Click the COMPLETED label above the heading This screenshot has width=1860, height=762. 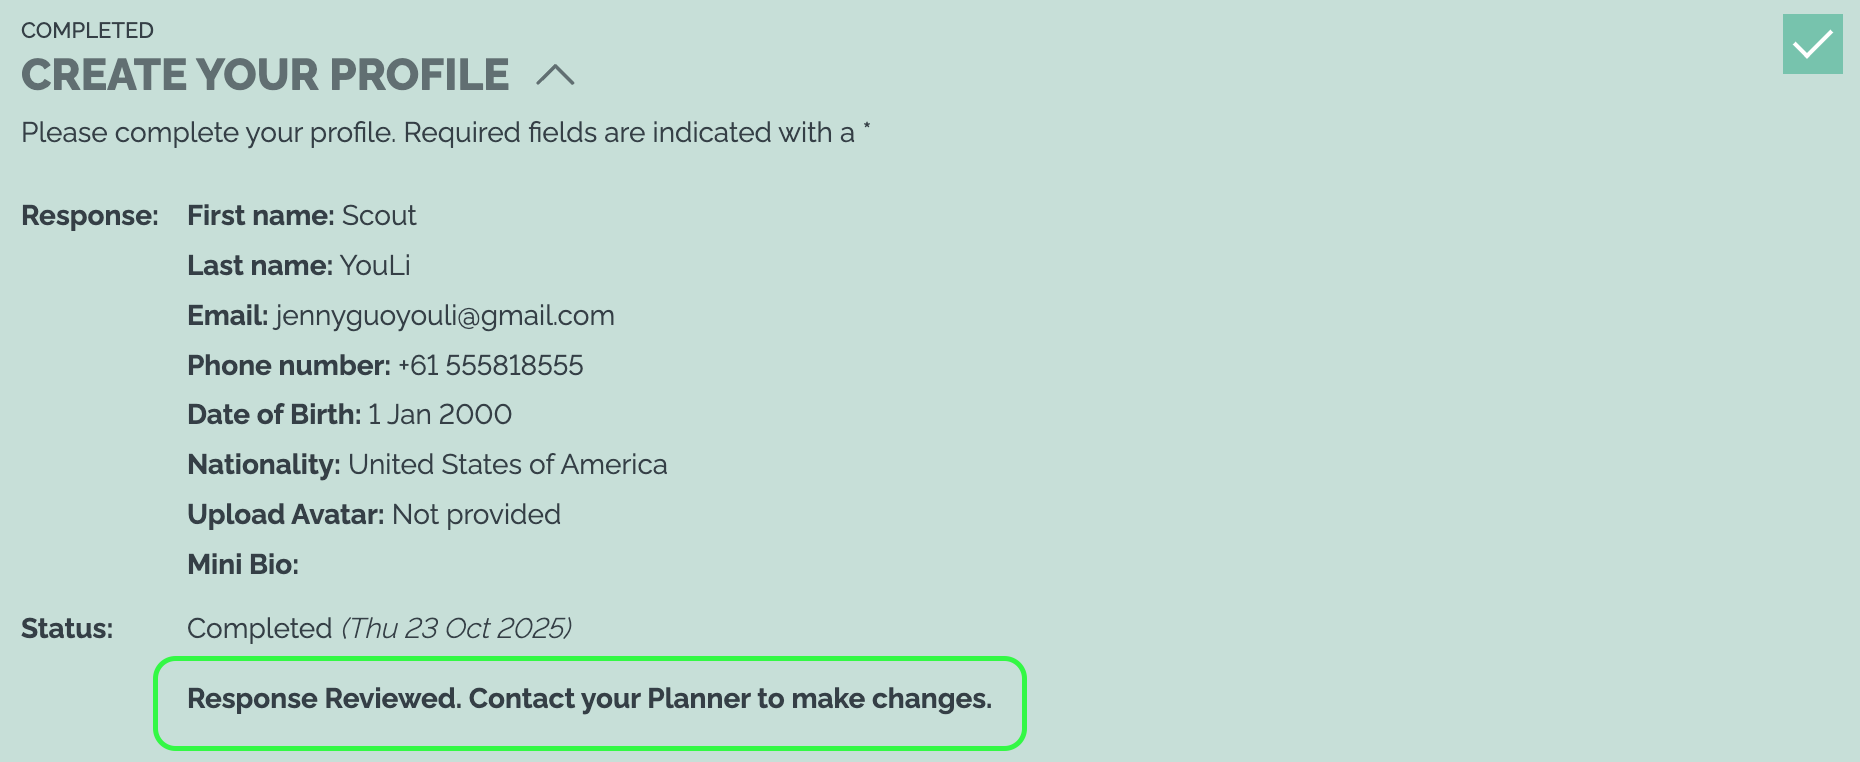pyautogui.click(x=87, y=30)
